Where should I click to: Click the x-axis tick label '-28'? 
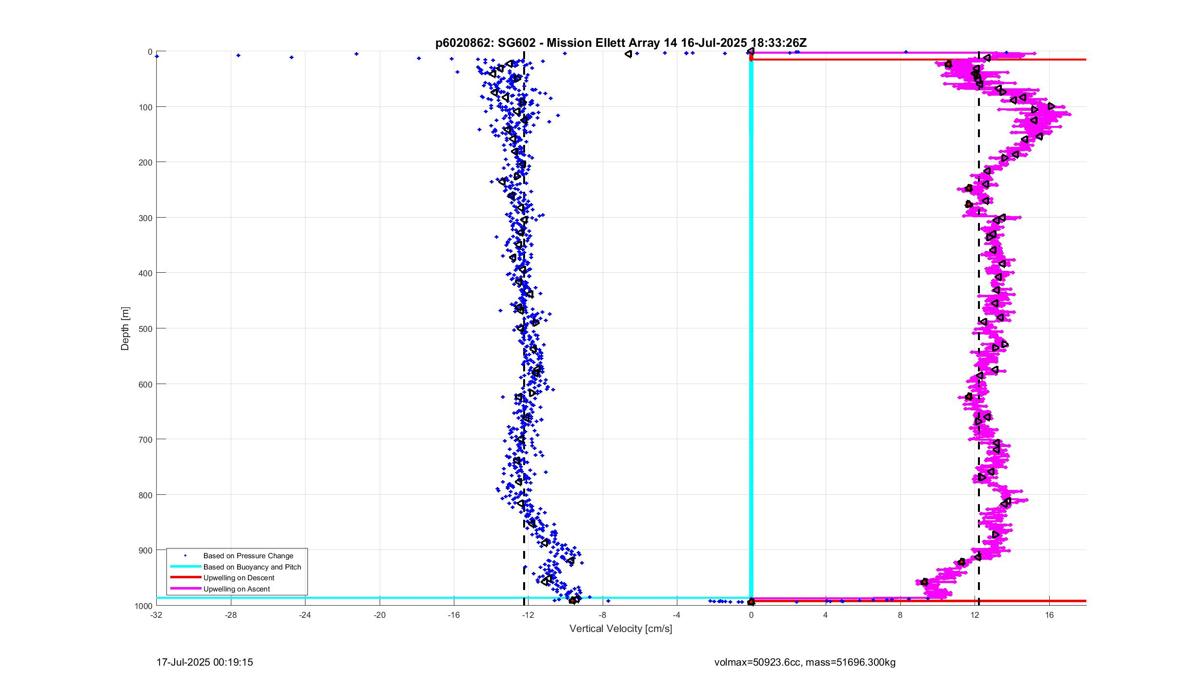point(231,614)
